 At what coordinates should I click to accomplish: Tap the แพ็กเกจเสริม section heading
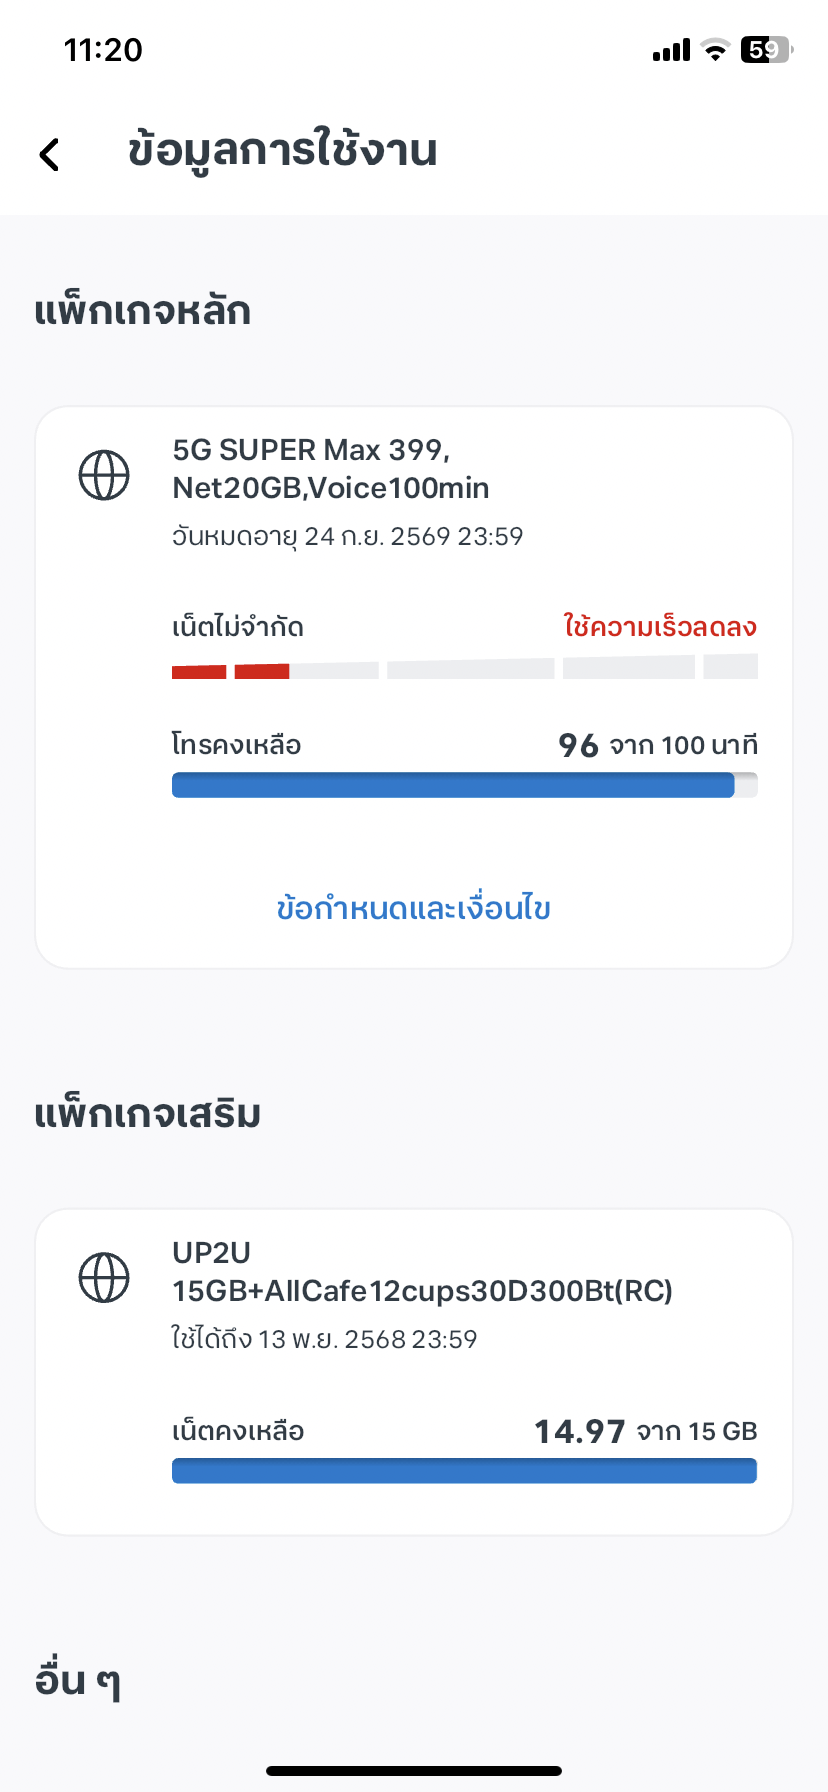(x=148, y=1114)
